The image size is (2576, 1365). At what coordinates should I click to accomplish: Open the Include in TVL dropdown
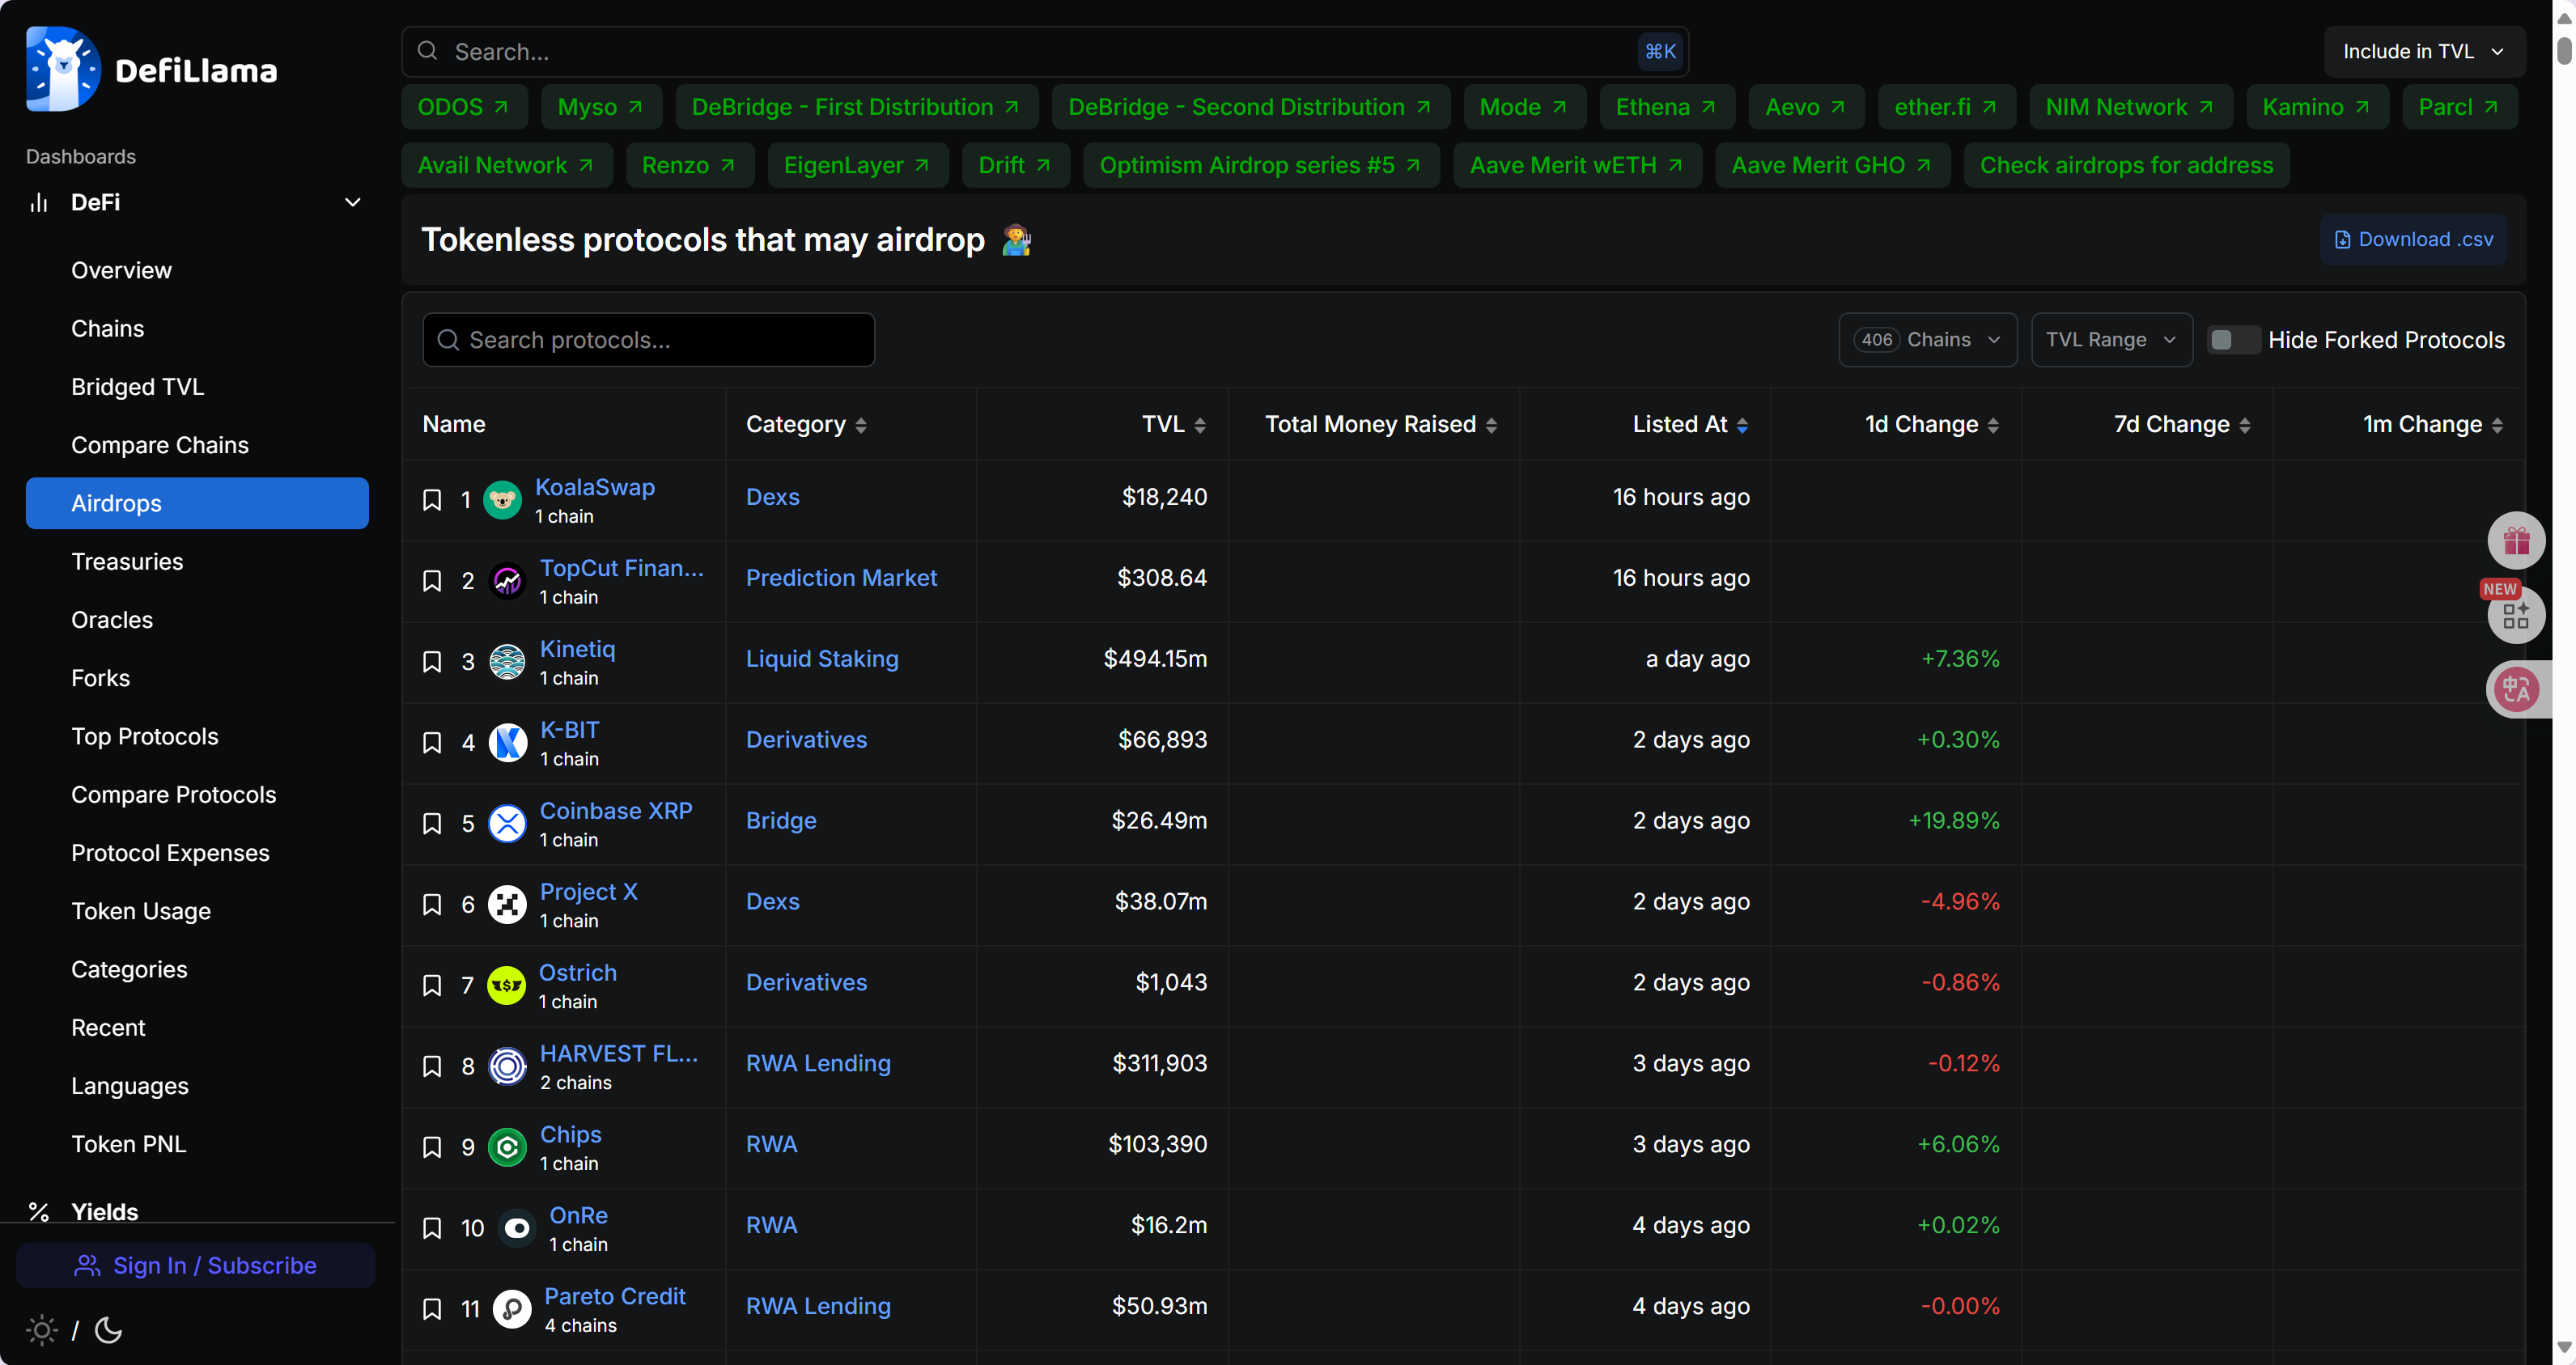2423,51
